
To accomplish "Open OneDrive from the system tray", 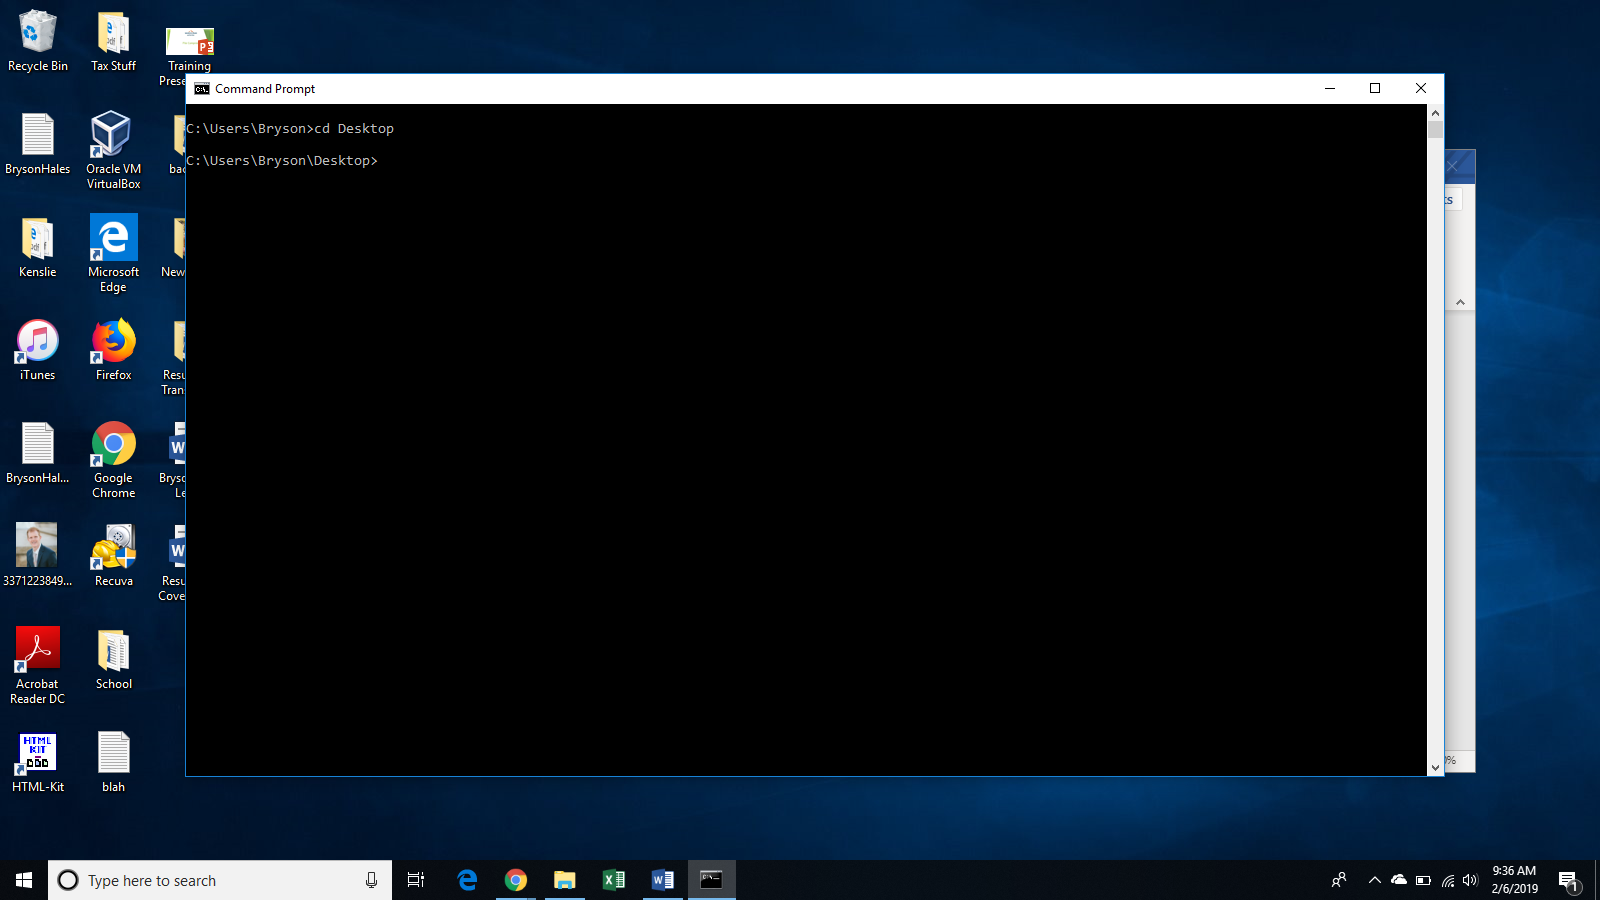I will [x=1397, y=880].
